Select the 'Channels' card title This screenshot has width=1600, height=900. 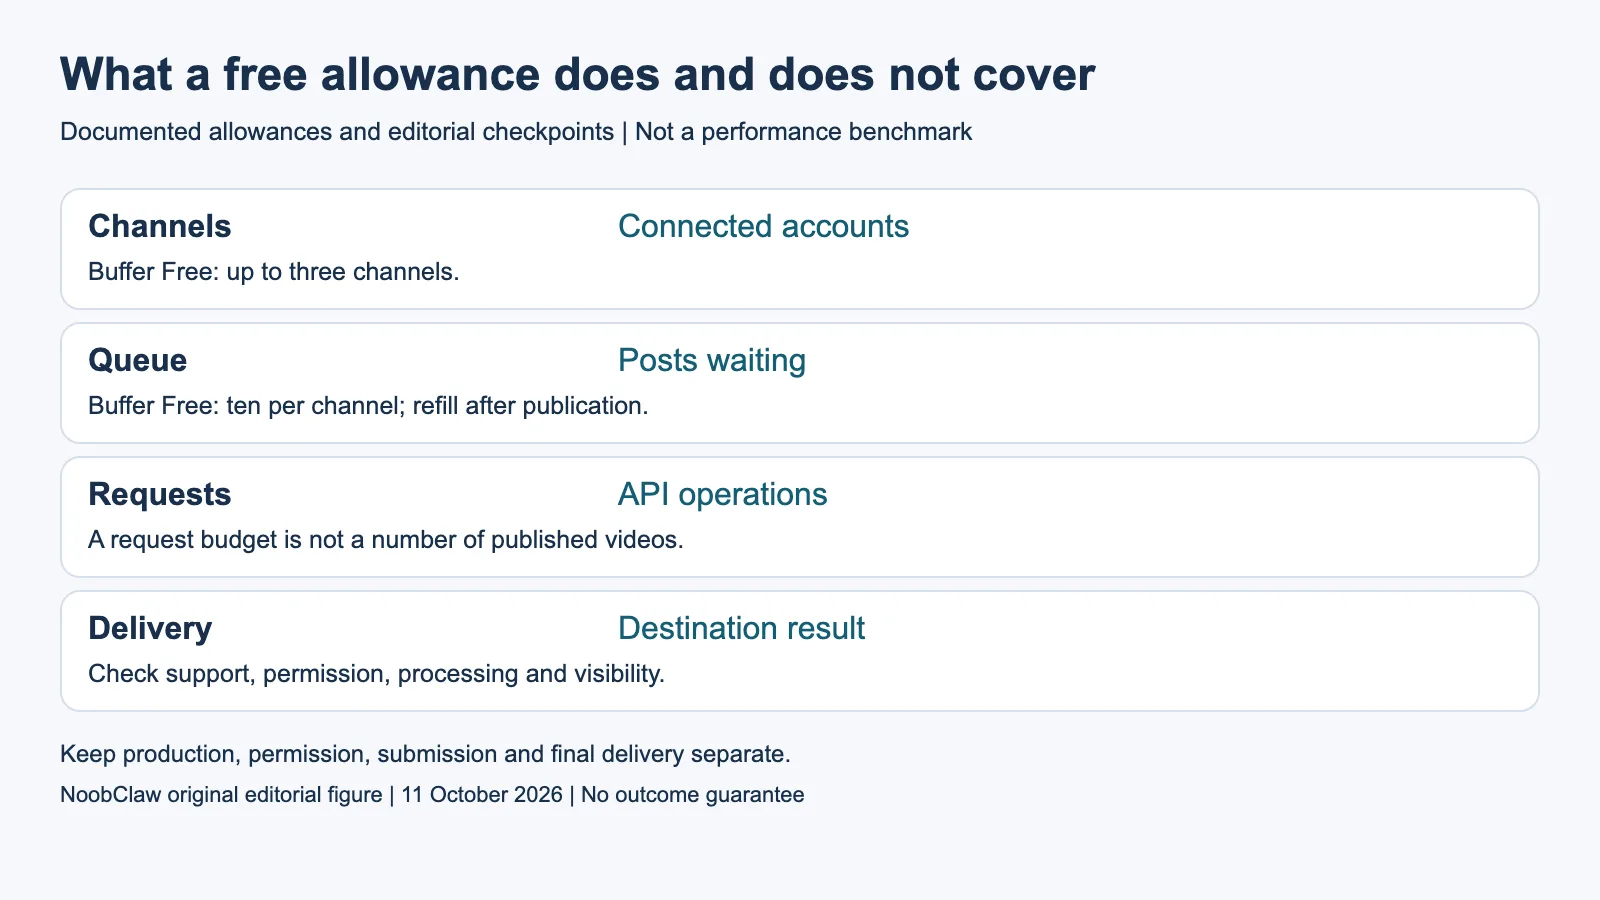(160, 226)
